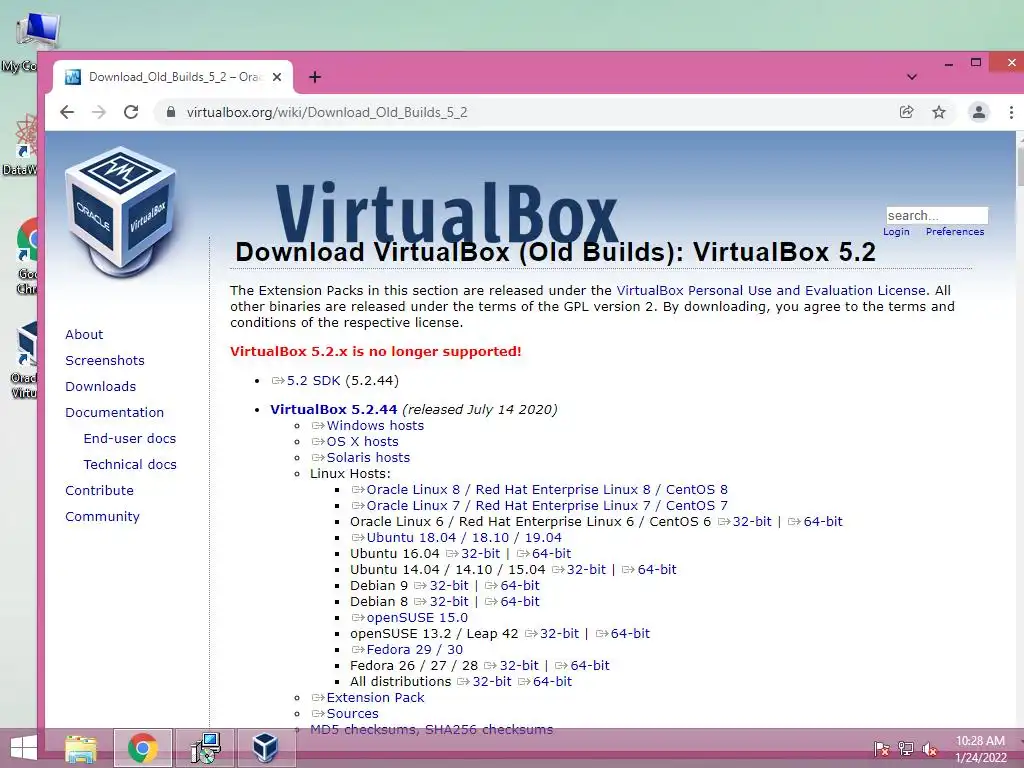Image resolution: width=1024 pixels, height=768 pixels.
Task: Open File Explorer from the taskbar
Action: (81, 748)
